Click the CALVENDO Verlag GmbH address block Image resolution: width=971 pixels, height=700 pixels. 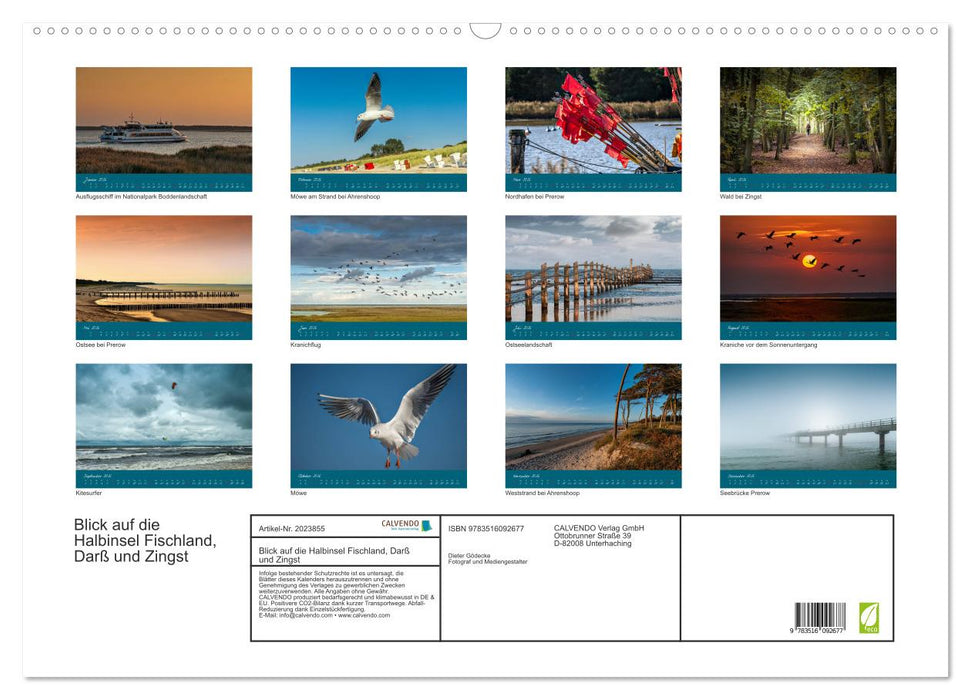pyautogui.click(x=597, y=535)
